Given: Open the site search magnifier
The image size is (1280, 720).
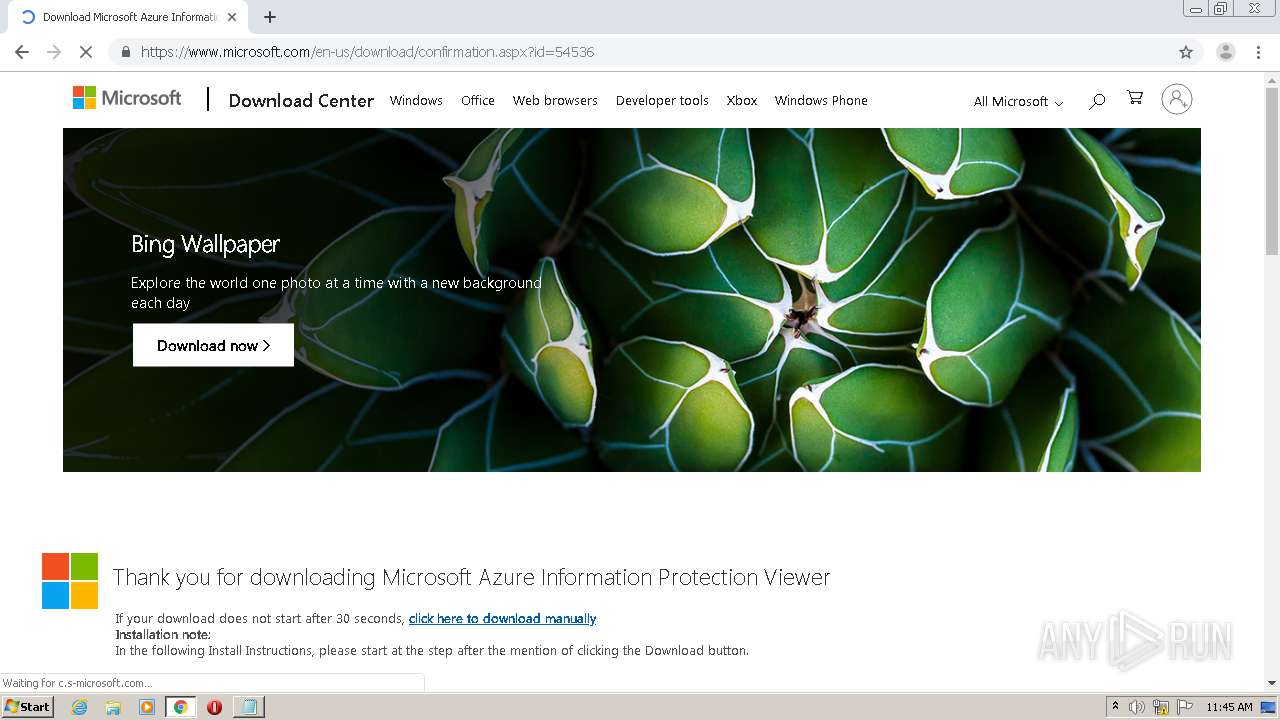Looking at the screenshot, I should click(x=1097, y=100).
